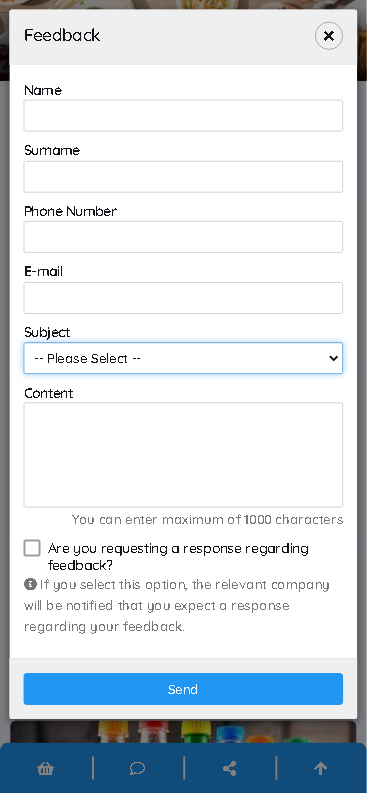Click the Content field label
Viewport: 367px width, 793px height.
coord(49,393)
